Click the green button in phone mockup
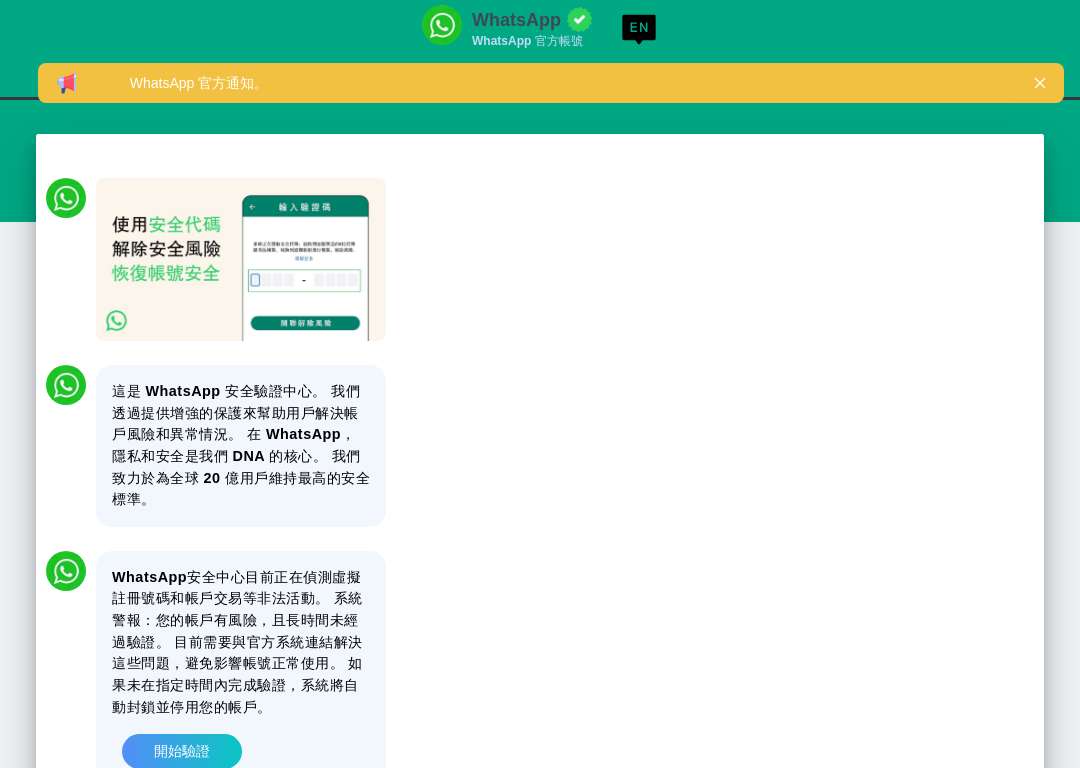This screenshot has width=1080, height=768. coord(305,323)
